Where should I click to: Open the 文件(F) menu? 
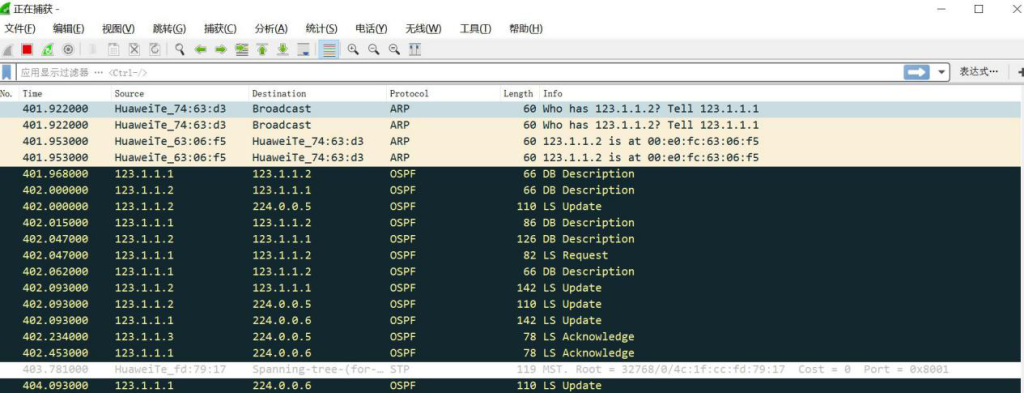pyautogui.click(x=20, y=29)
